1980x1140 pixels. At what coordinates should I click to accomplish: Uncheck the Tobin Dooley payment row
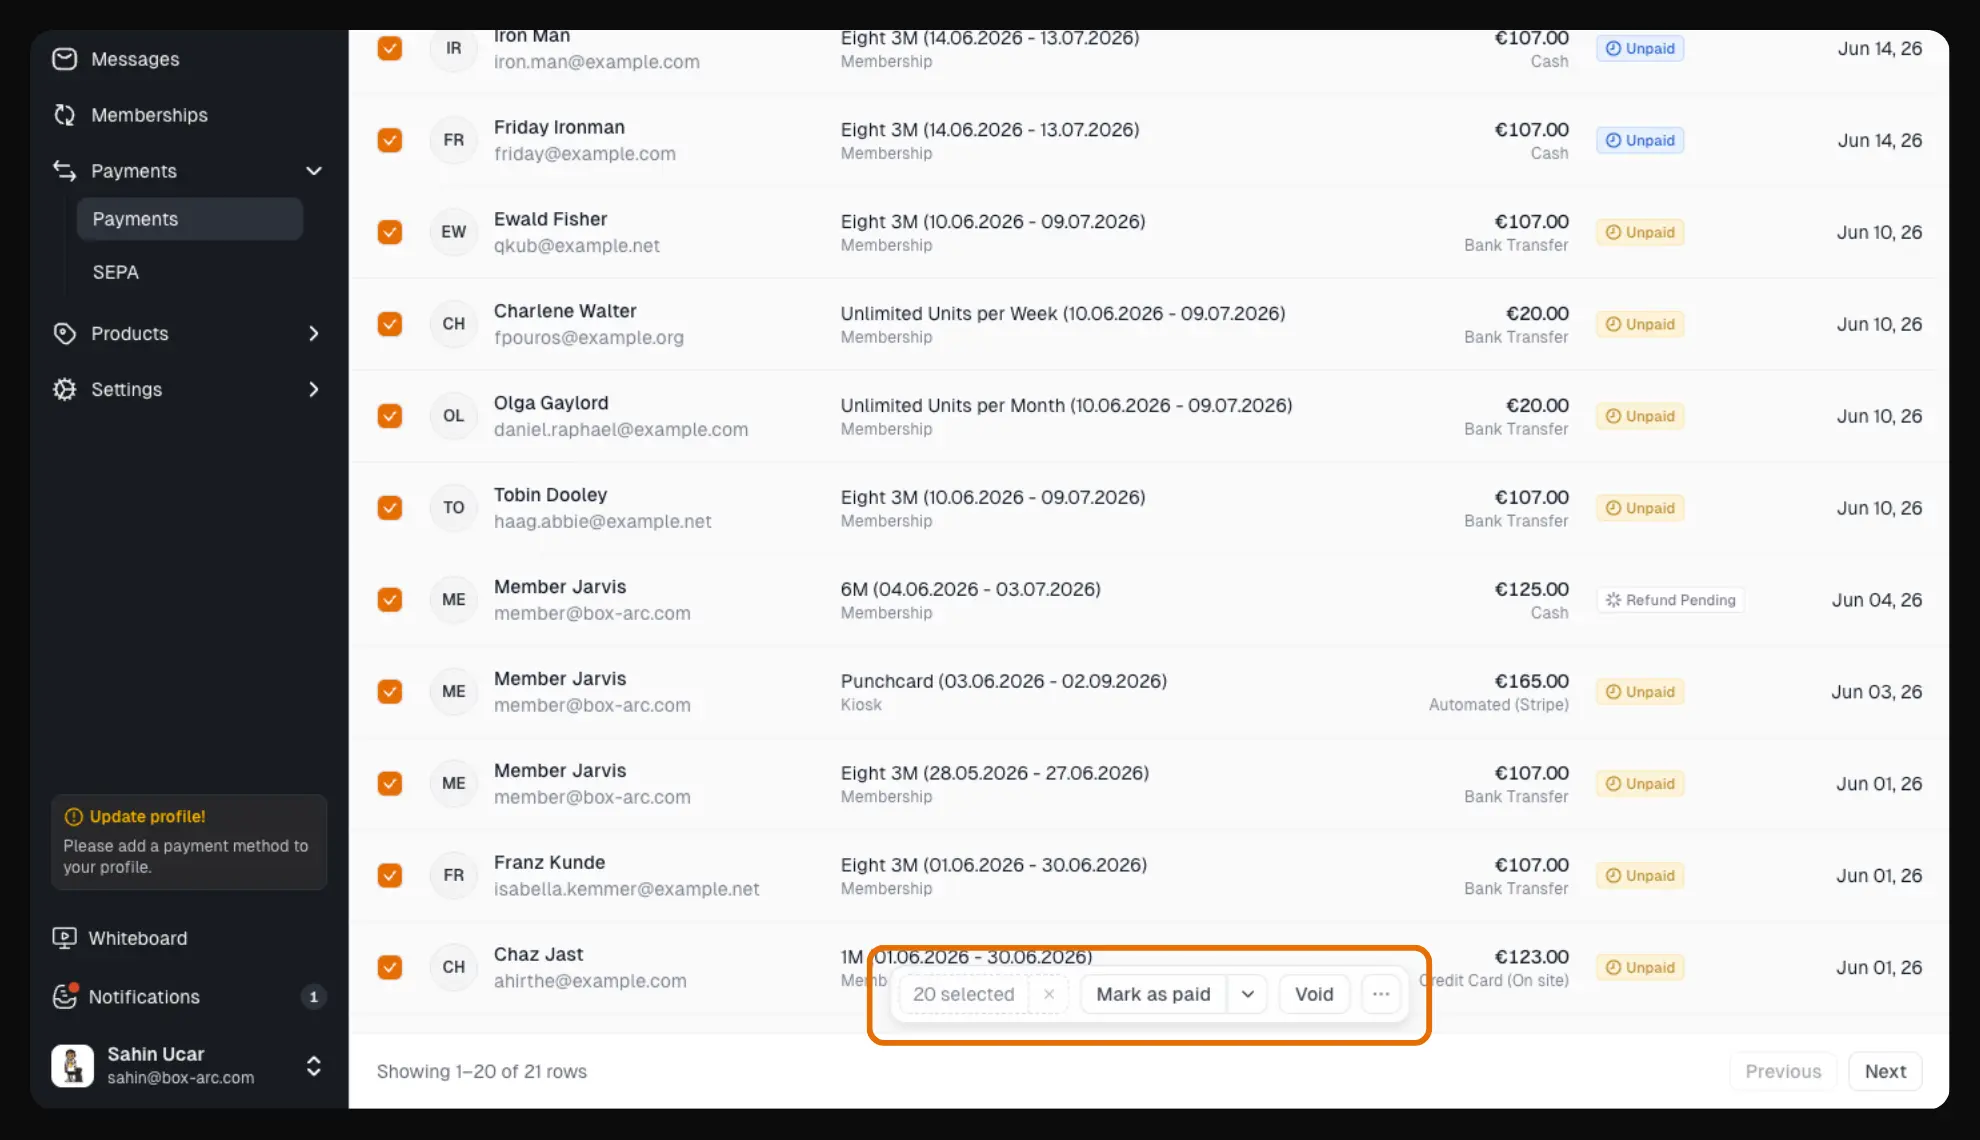pyautogui.click(x=390, y=508)
